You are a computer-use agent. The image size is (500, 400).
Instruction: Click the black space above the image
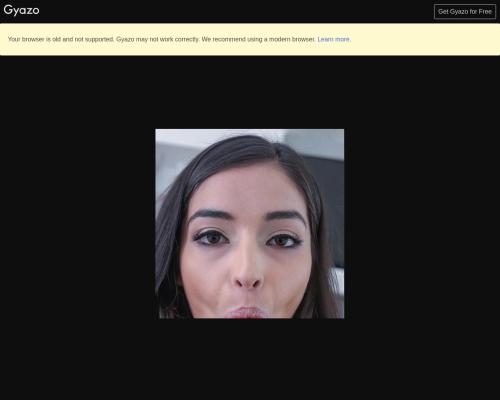[x=250, y=92]
